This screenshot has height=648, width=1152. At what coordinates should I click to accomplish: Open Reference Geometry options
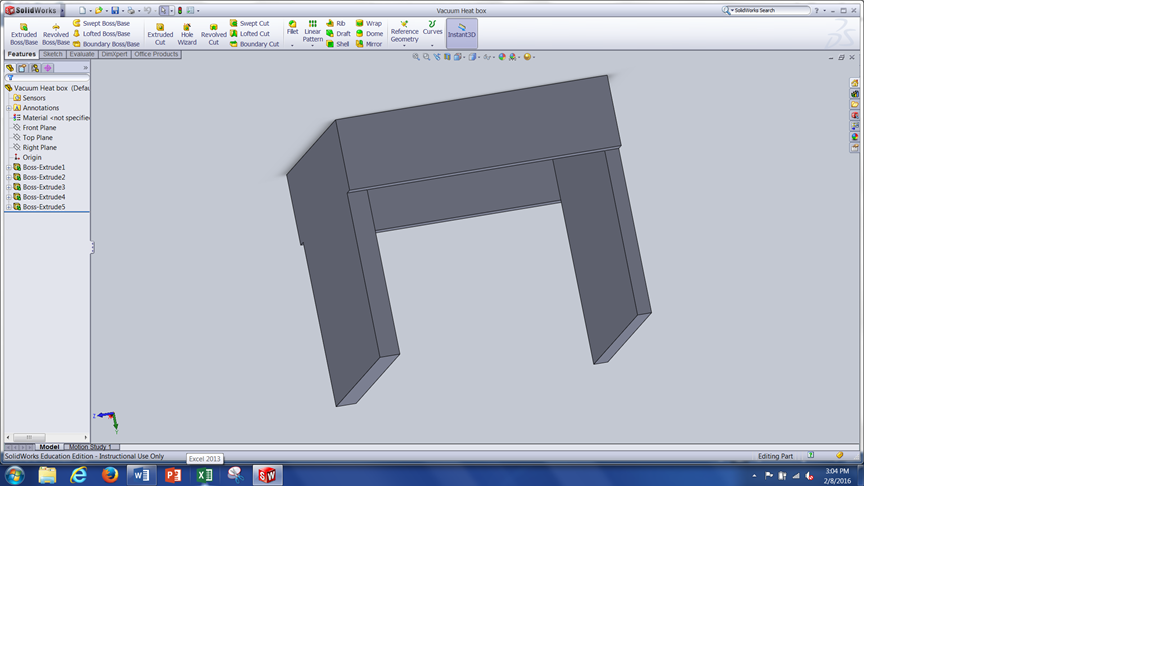pyautogui.click(x=404, y=32)
